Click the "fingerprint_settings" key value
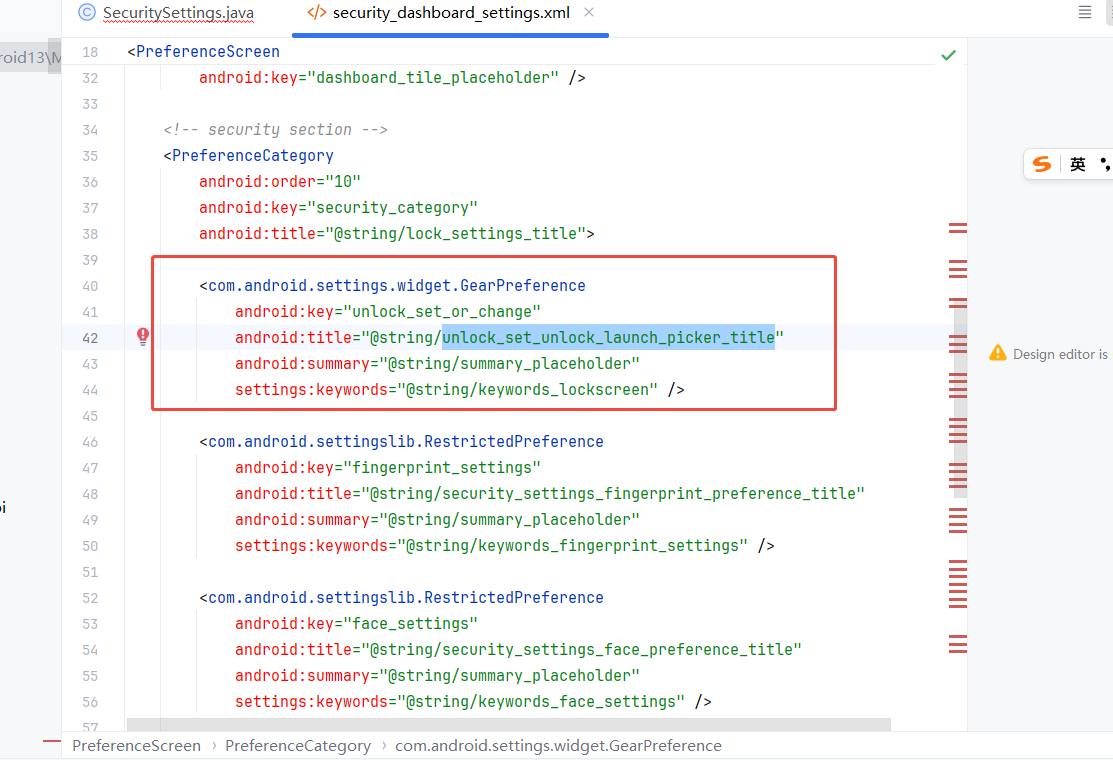The image size is (1113, 760). 442,468
